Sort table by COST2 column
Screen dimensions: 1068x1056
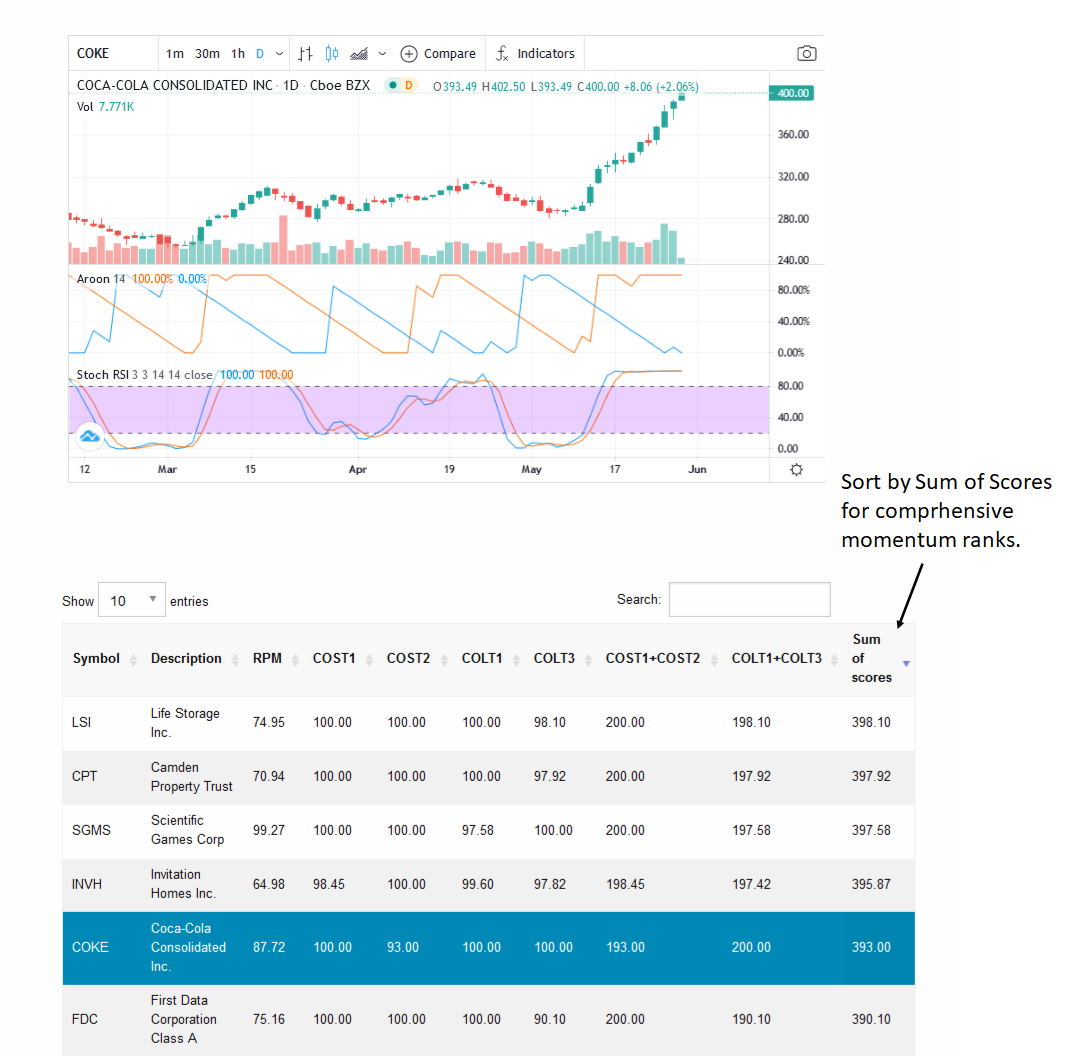click(416, 659)
